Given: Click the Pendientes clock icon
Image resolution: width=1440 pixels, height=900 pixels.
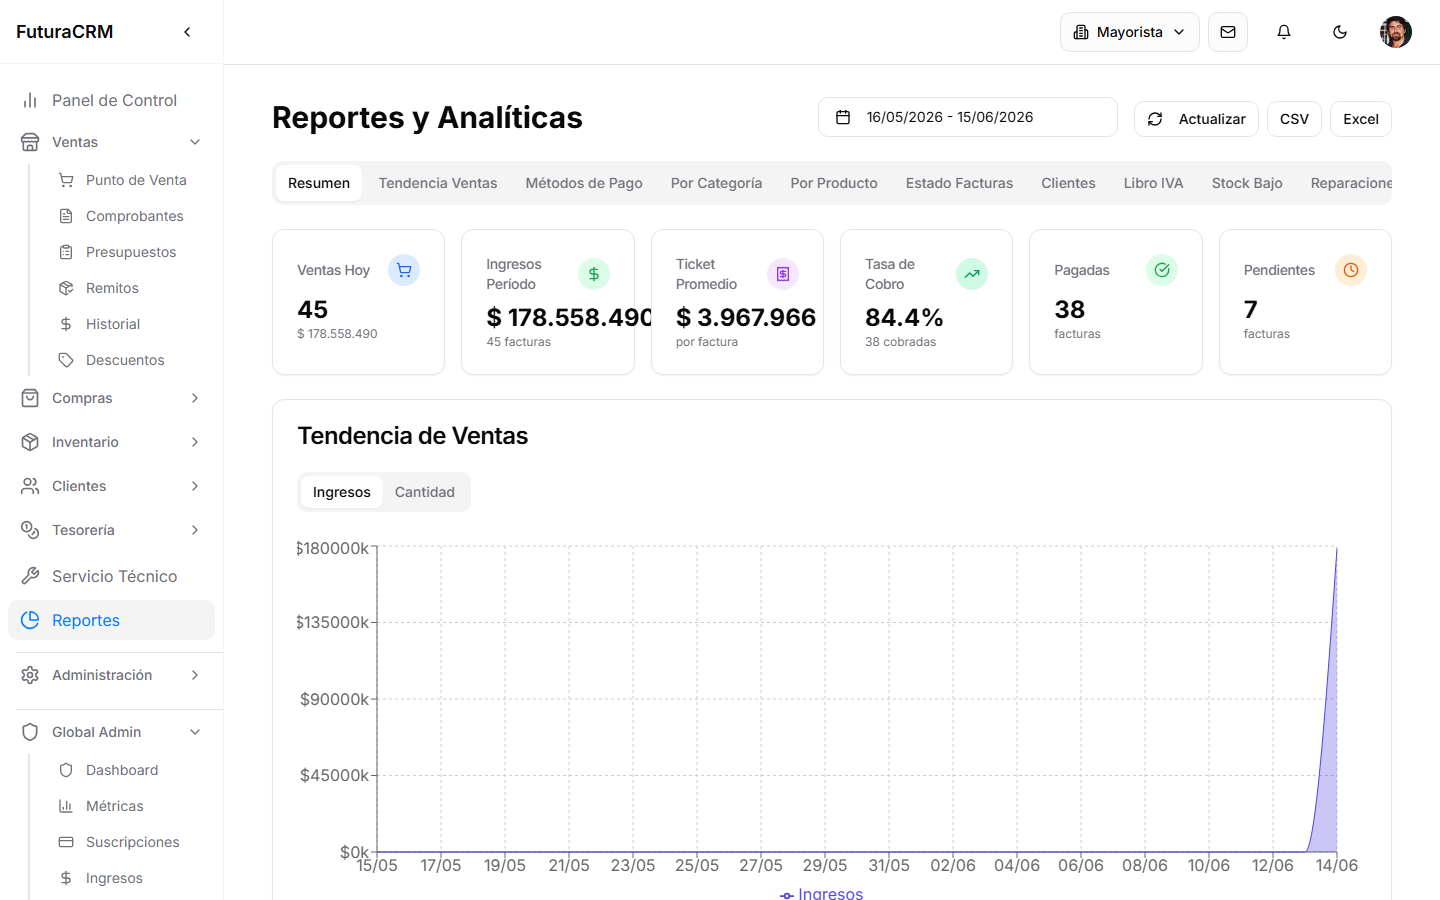Looking at the screenshot, I should click(x=1351, y=270).
